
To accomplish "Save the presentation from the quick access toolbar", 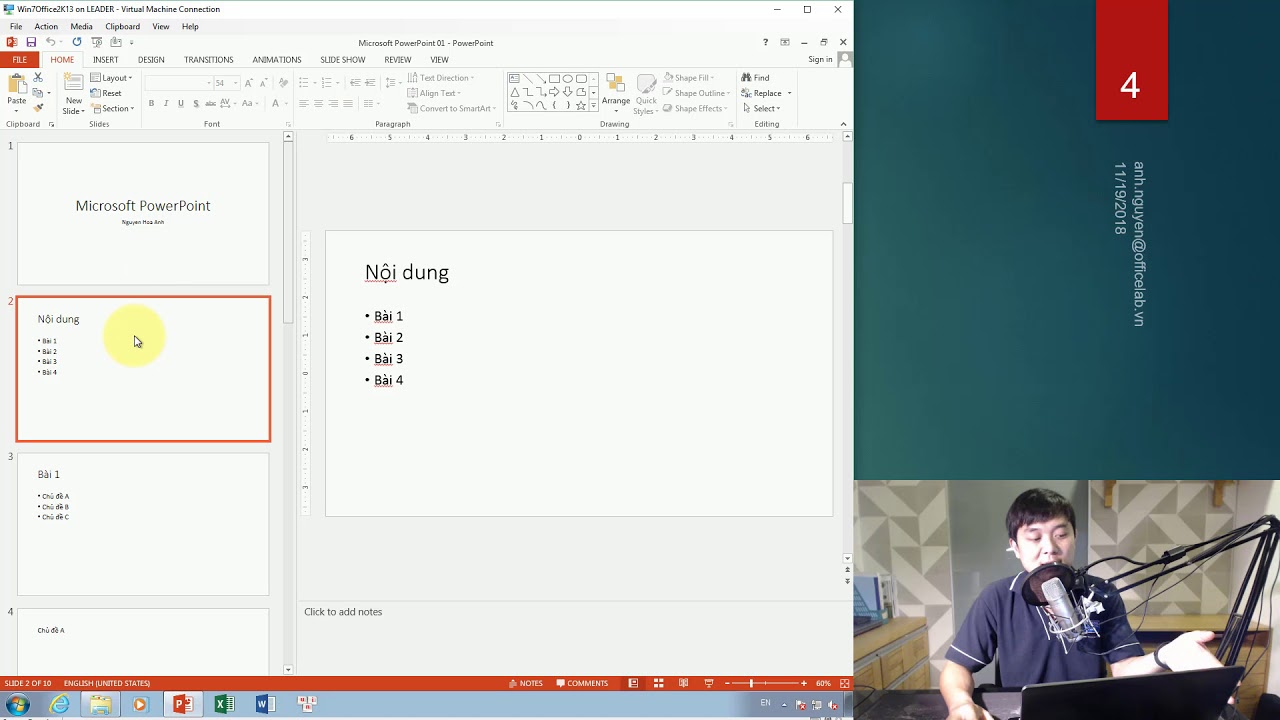I will [31, 42].
